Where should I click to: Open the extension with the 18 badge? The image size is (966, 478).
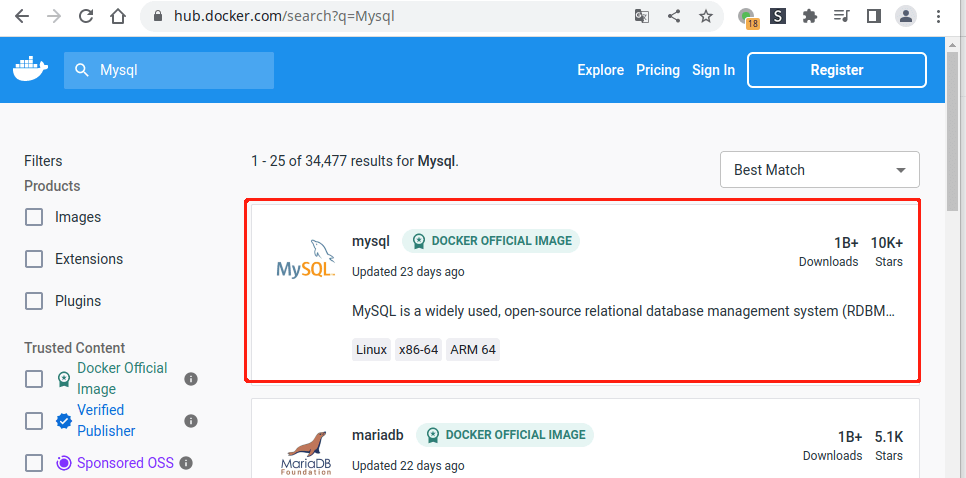click(749, 18)
